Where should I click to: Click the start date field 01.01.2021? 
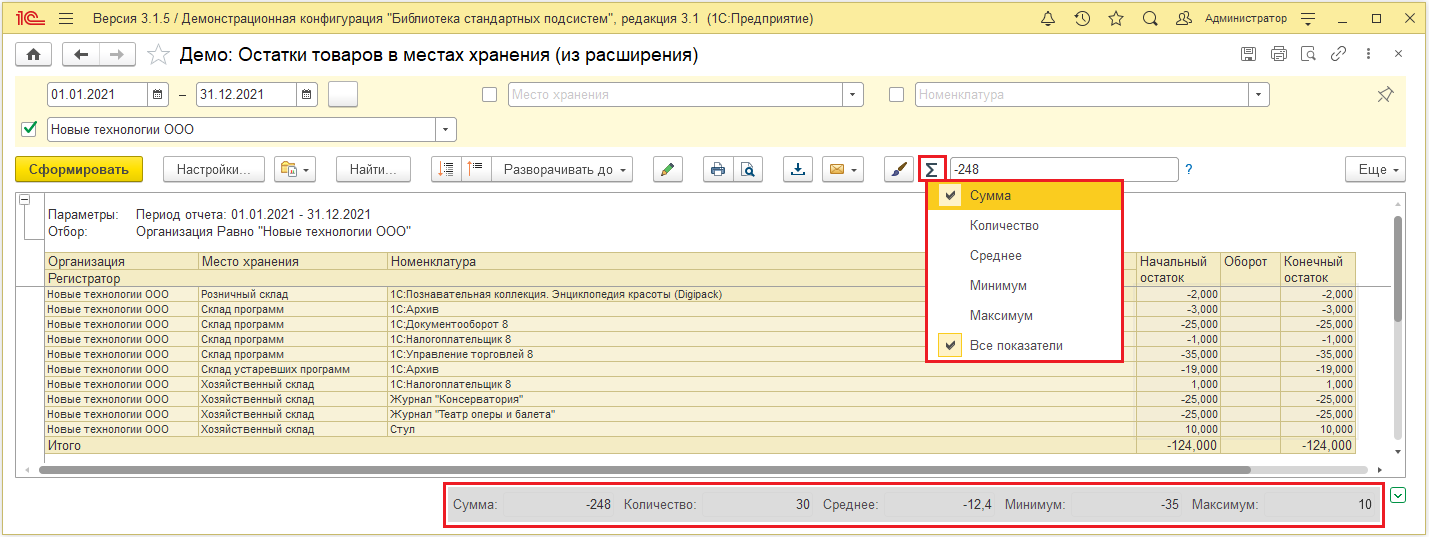(x=98, y=95)
